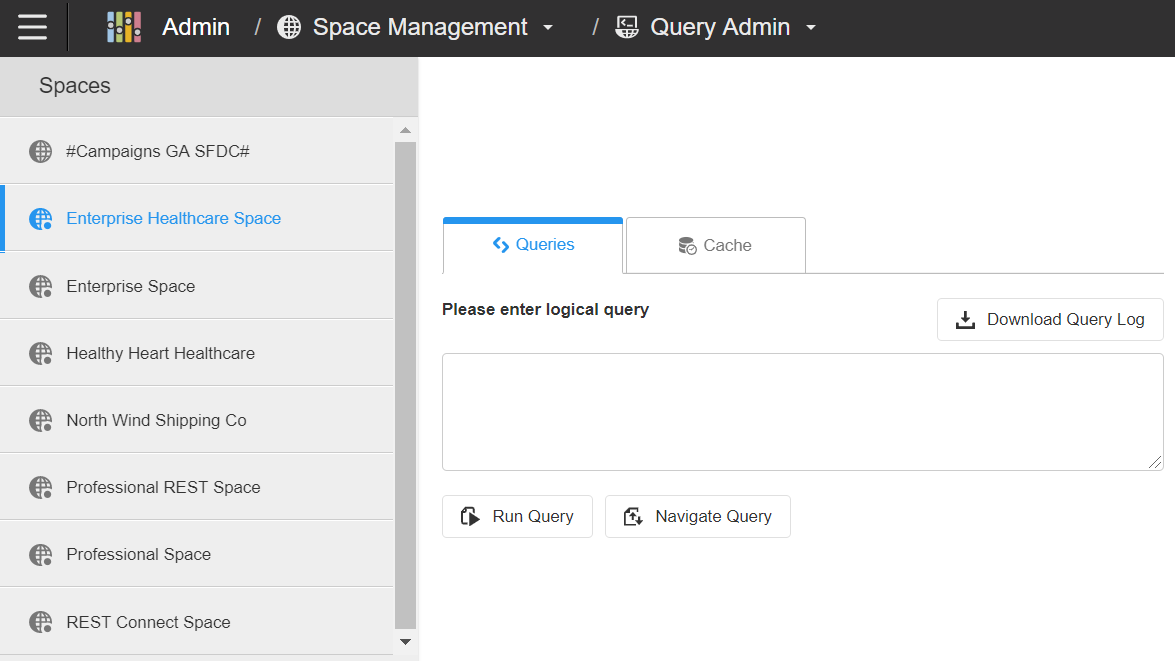The height and width of the screenshot is (661, 1175).
Task: Expand the Space Management dropdown arrow
Action: pyautogui.click(x=548, y=28)
